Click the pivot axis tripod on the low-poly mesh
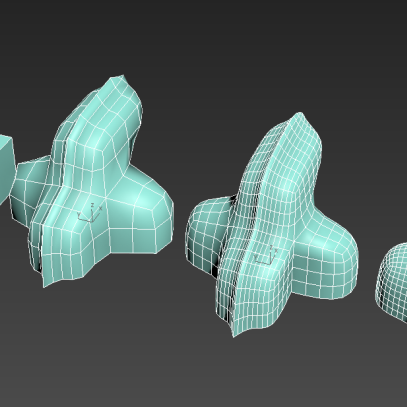The image size is (407, 407). (x=89, y=213)
